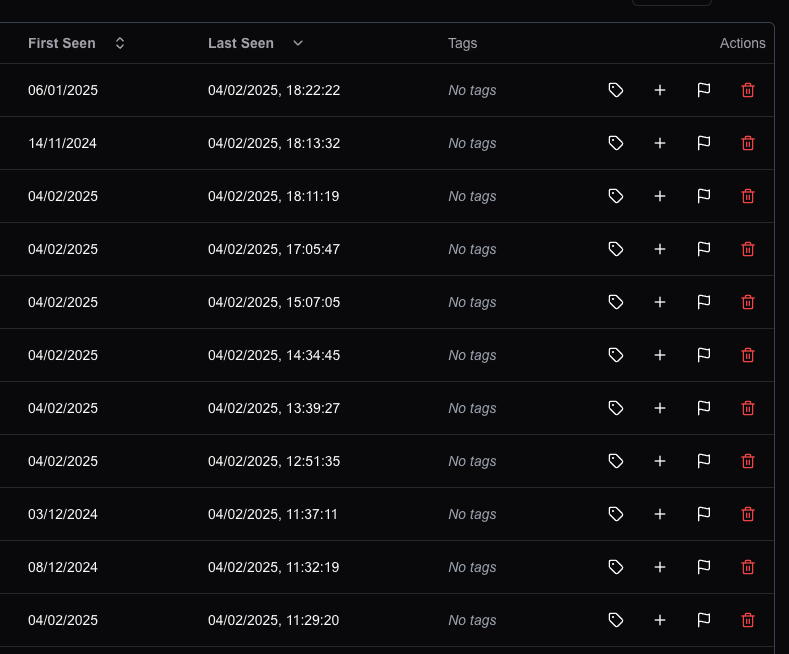Flag the entry last seen 11:29:20
The width and height of the screenshot is (789, 654).
[704, 620]
